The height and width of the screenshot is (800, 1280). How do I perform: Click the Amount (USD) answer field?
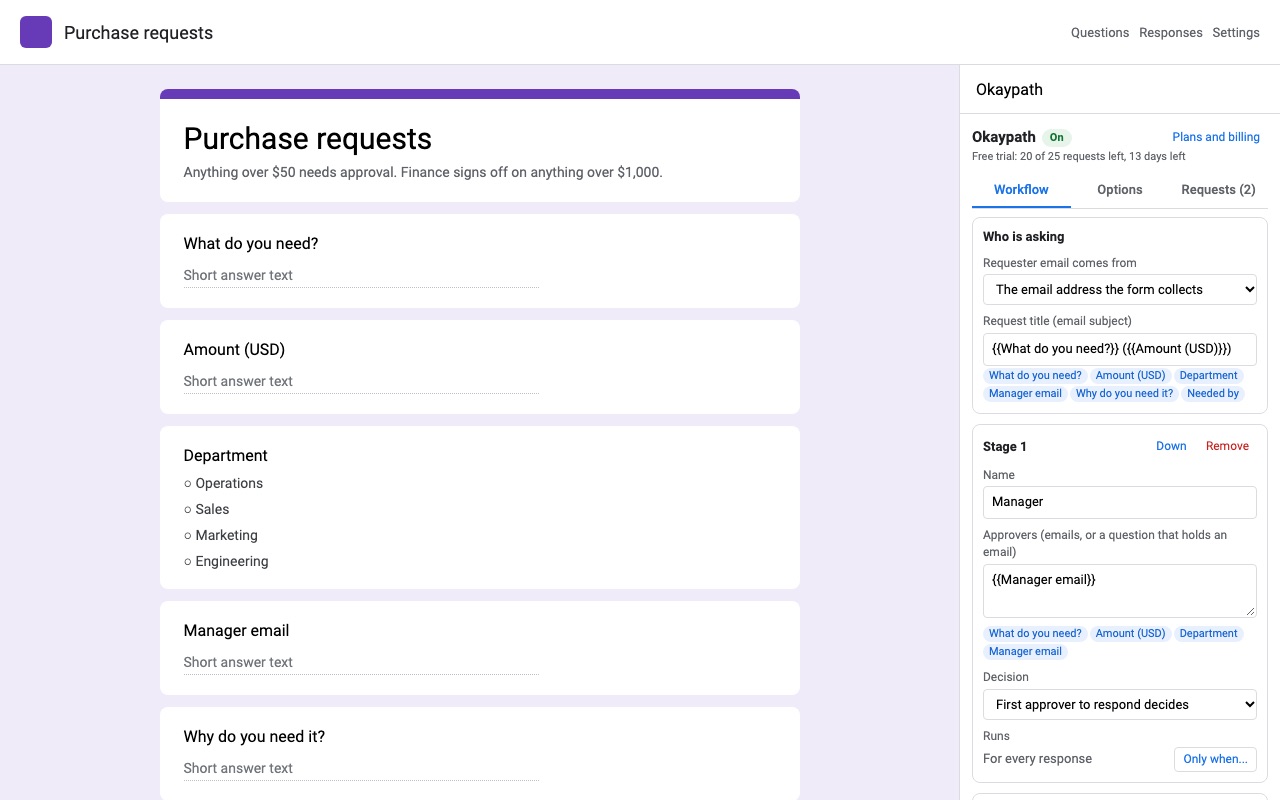361,382
